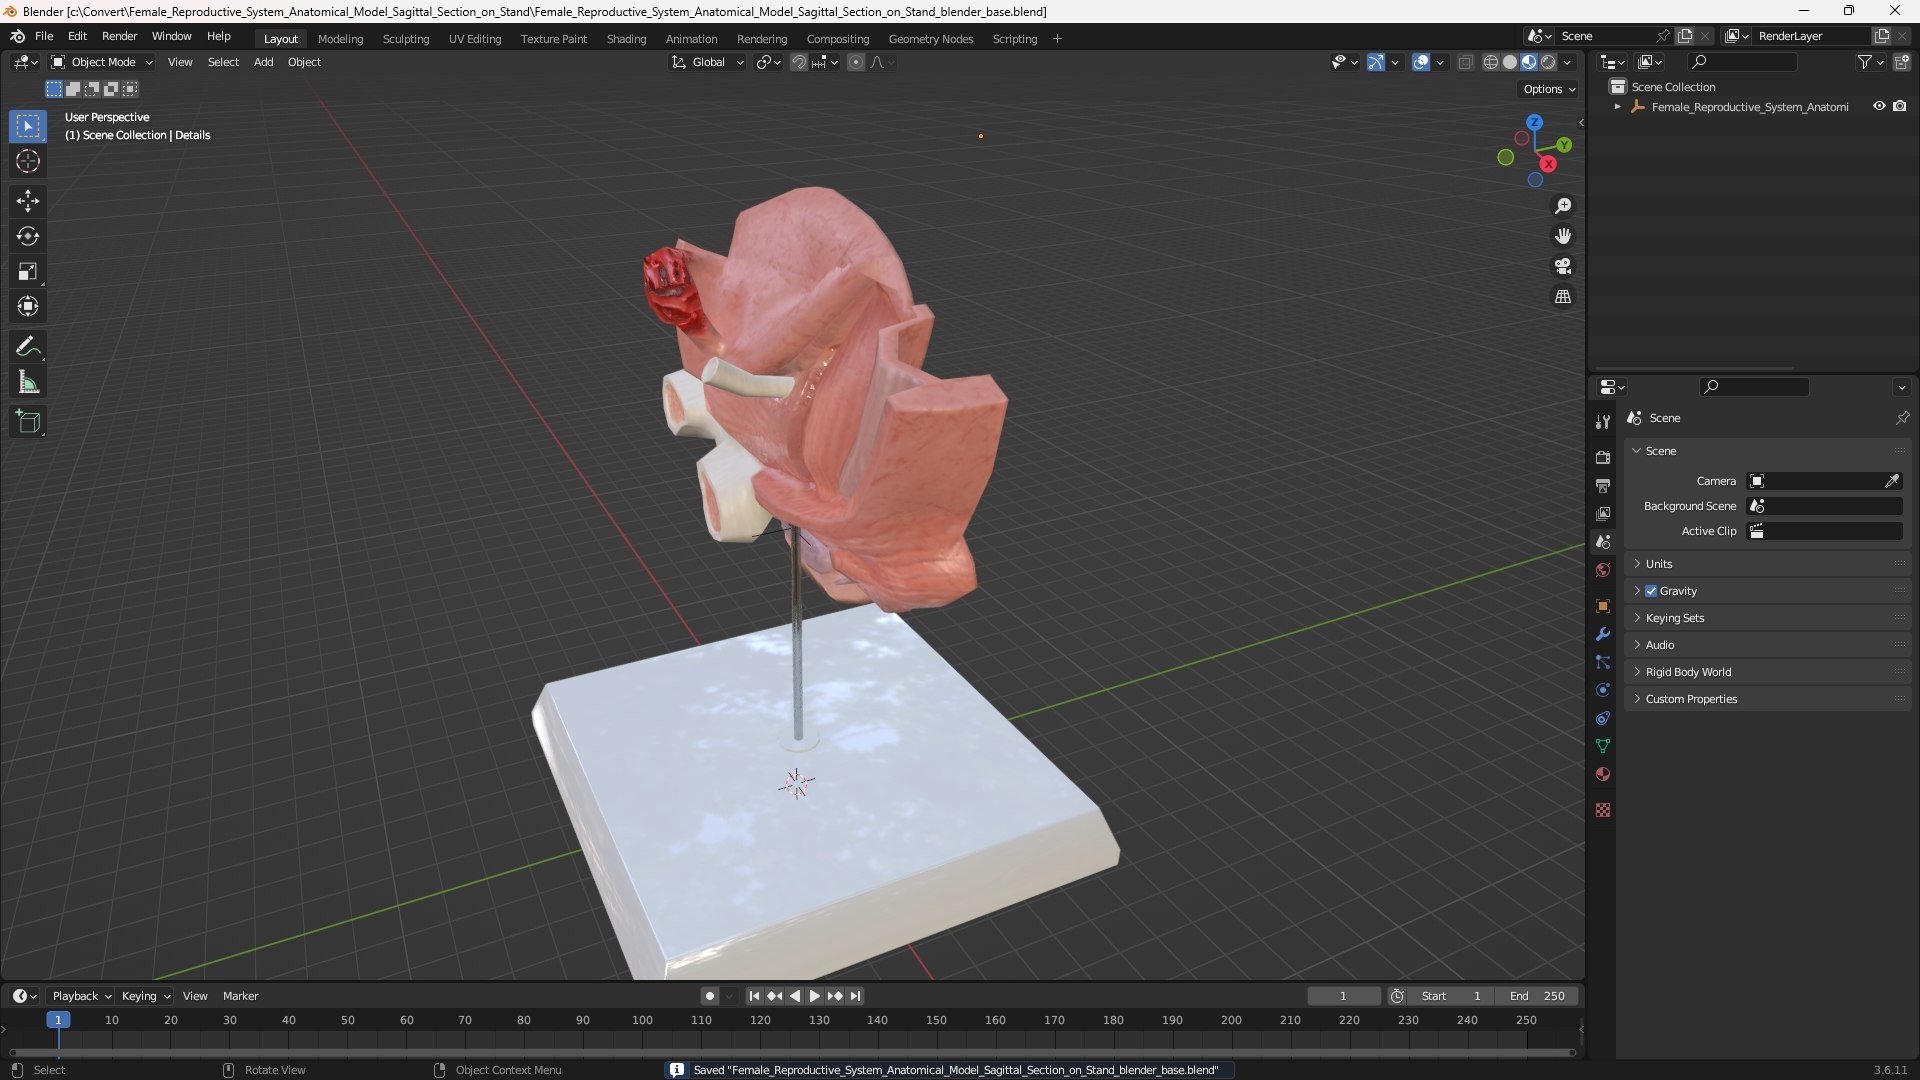This screenshot has height=1080, width=1920.
Task: Expand the Units panel
Action: click(1766, 564)
